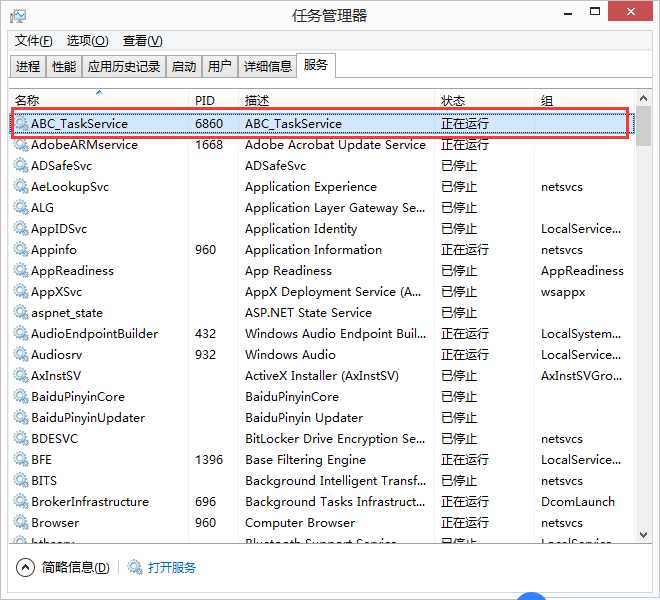The width and height of the screenshot is (660, 600).
Task: Click the DcomLaunch group cell
Action: click(578, 501)
